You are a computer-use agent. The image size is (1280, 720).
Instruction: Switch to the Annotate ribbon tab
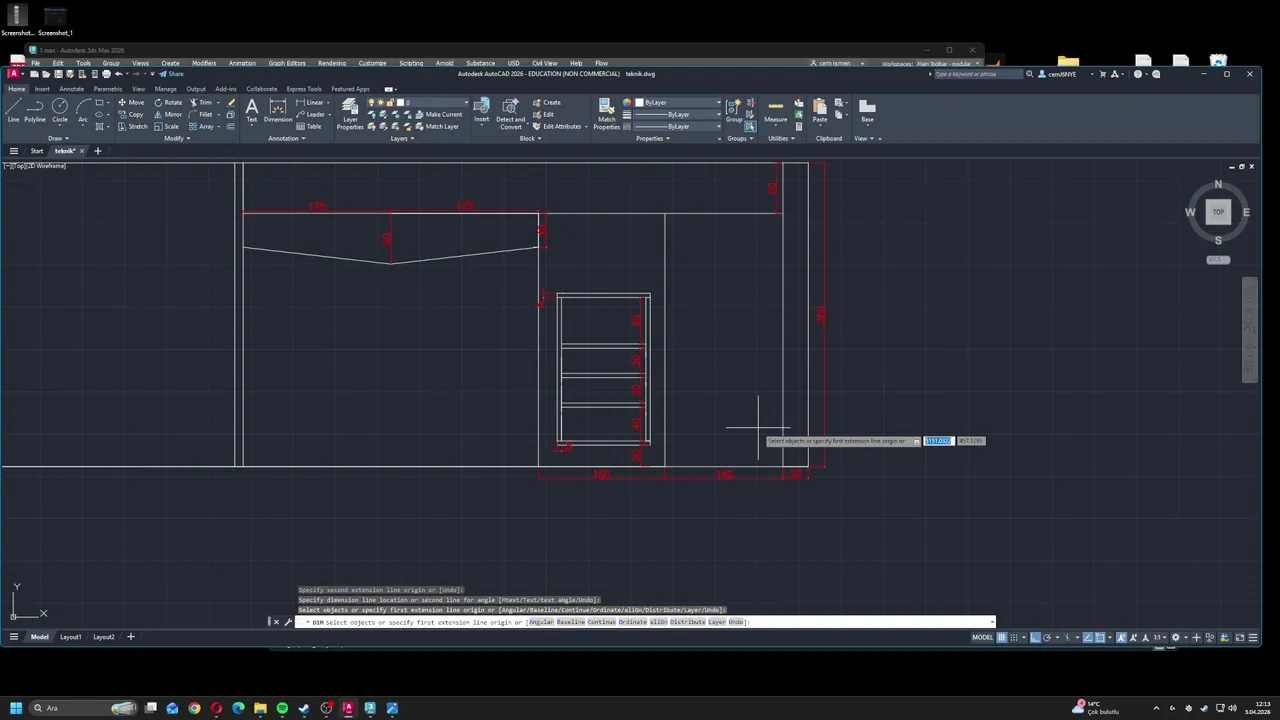(71, 89)
